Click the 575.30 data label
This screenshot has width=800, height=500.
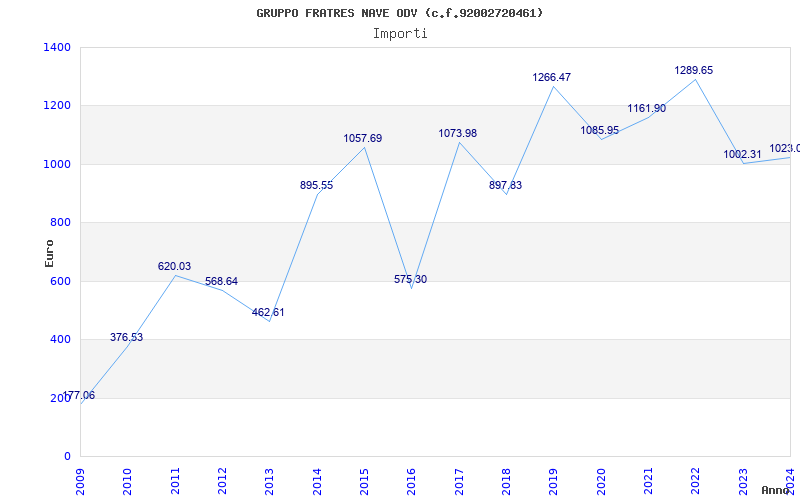click(x=411, y=280)
